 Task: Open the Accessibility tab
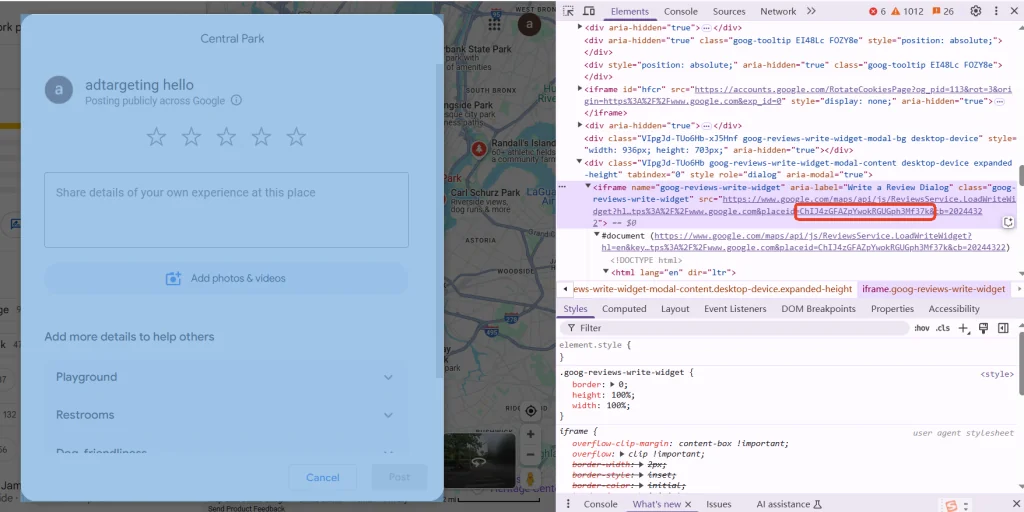click(x=953, y=309)
